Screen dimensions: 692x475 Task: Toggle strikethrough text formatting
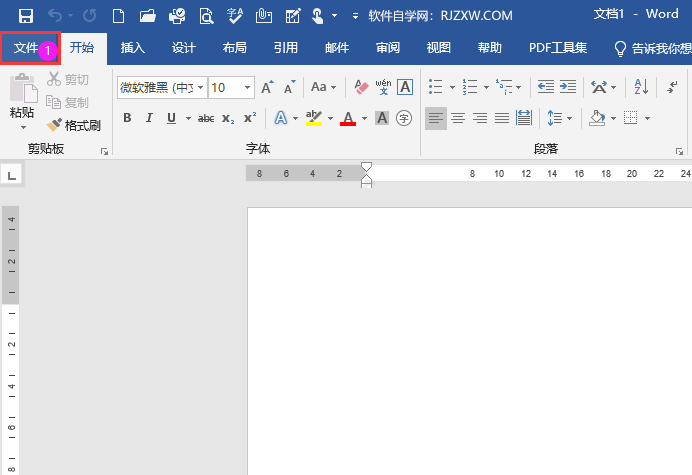(x=206, y=118)
